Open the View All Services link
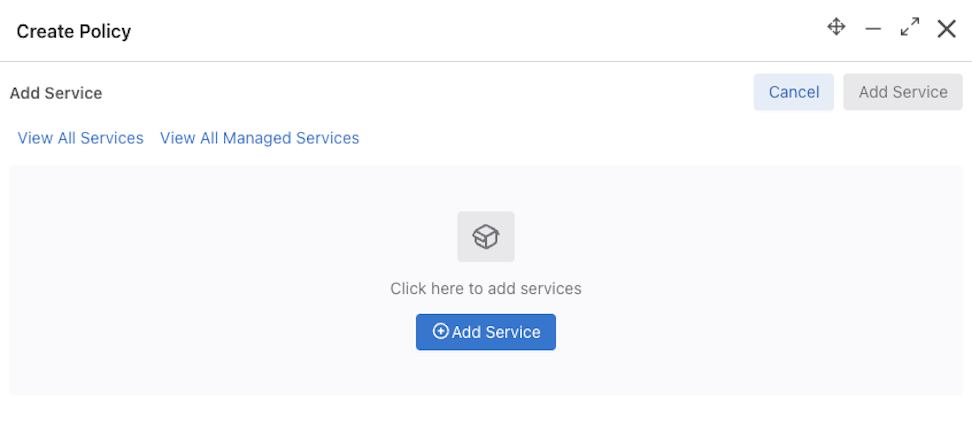The height and width of the screenshot is (424, 972). coord(81,138)
